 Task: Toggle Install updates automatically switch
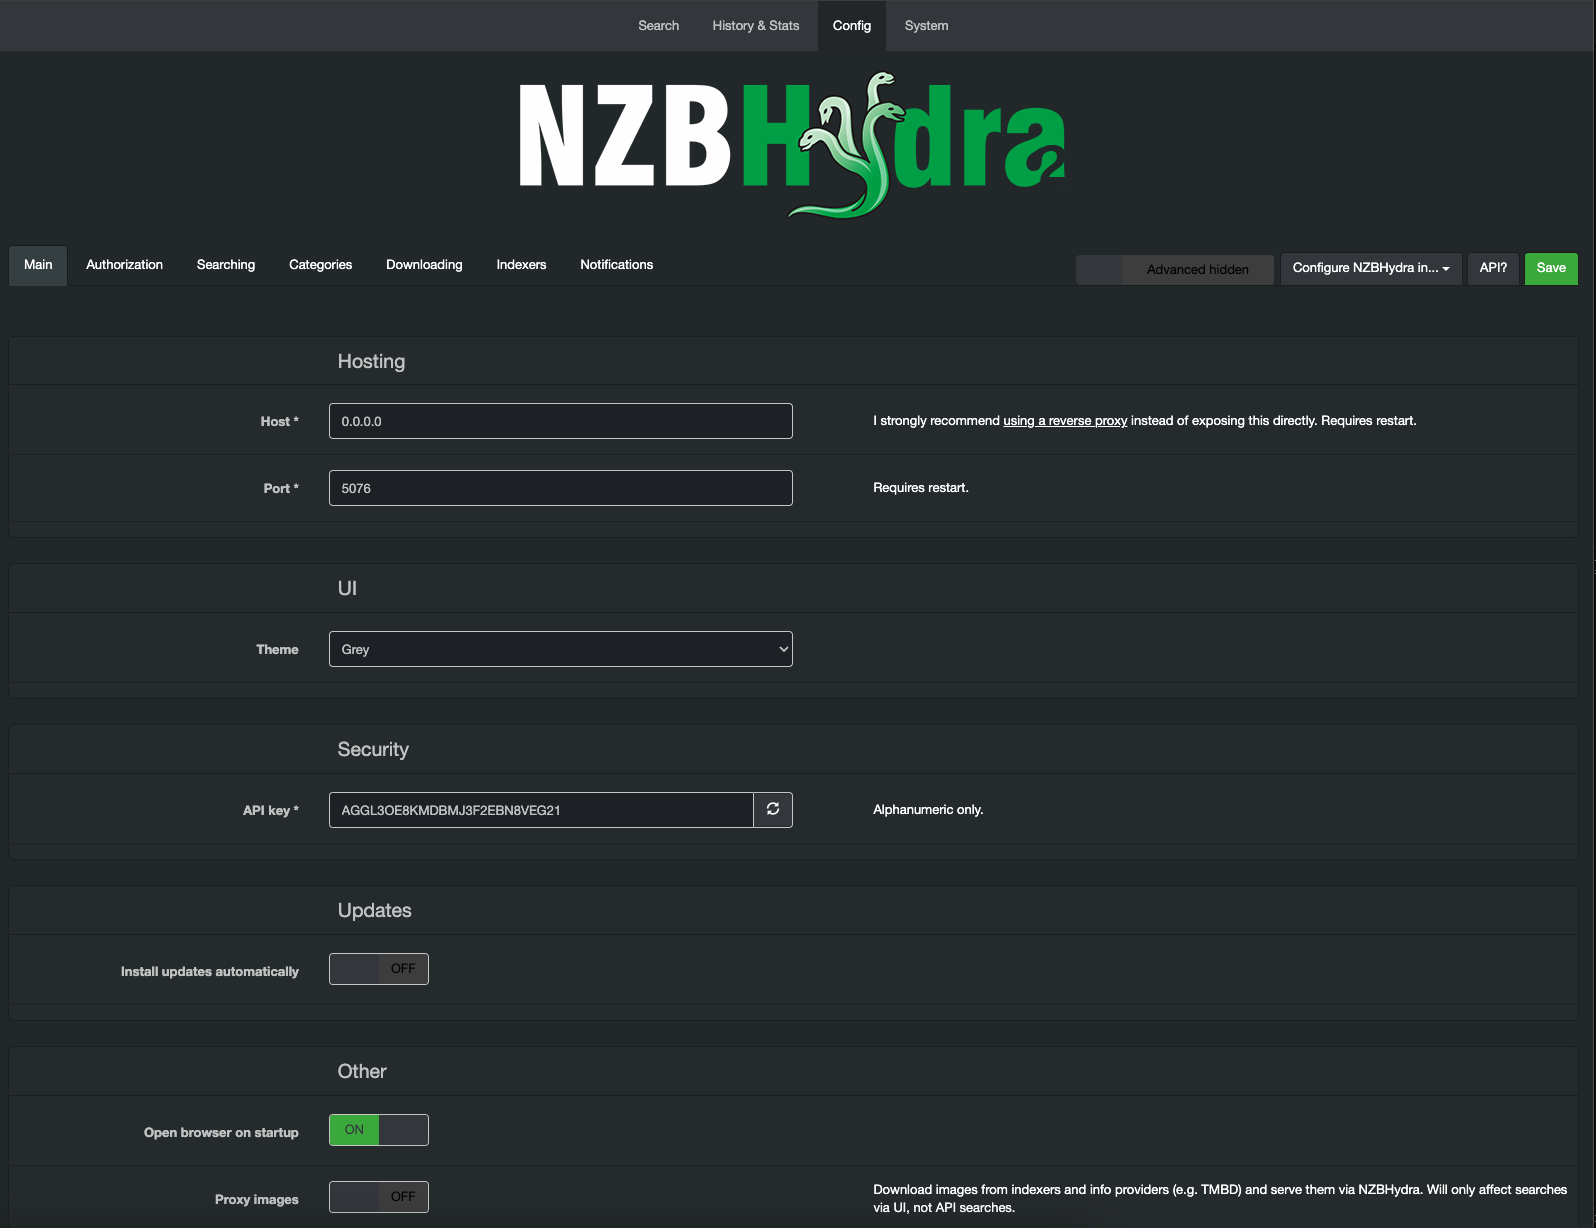point(379,969)
